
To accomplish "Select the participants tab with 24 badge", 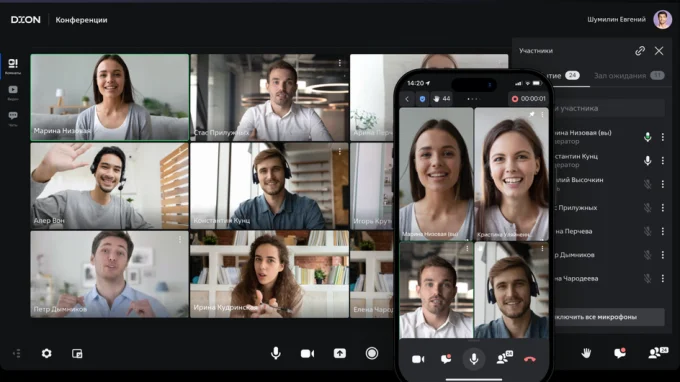I will (567, 75).
